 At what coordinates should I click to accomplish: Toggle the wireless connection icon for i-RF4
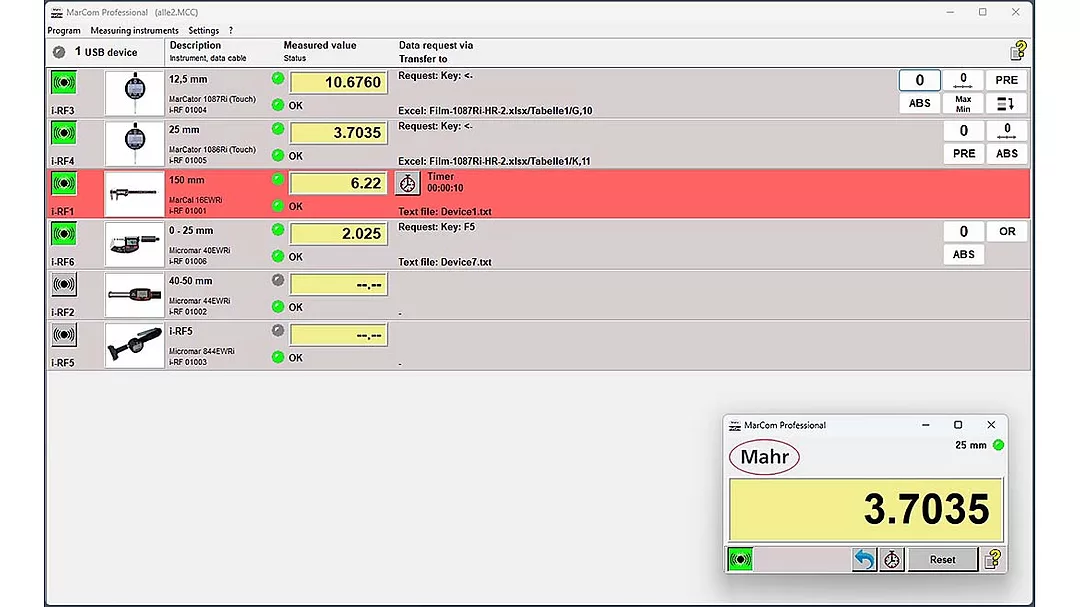click(x=64, y=133)
